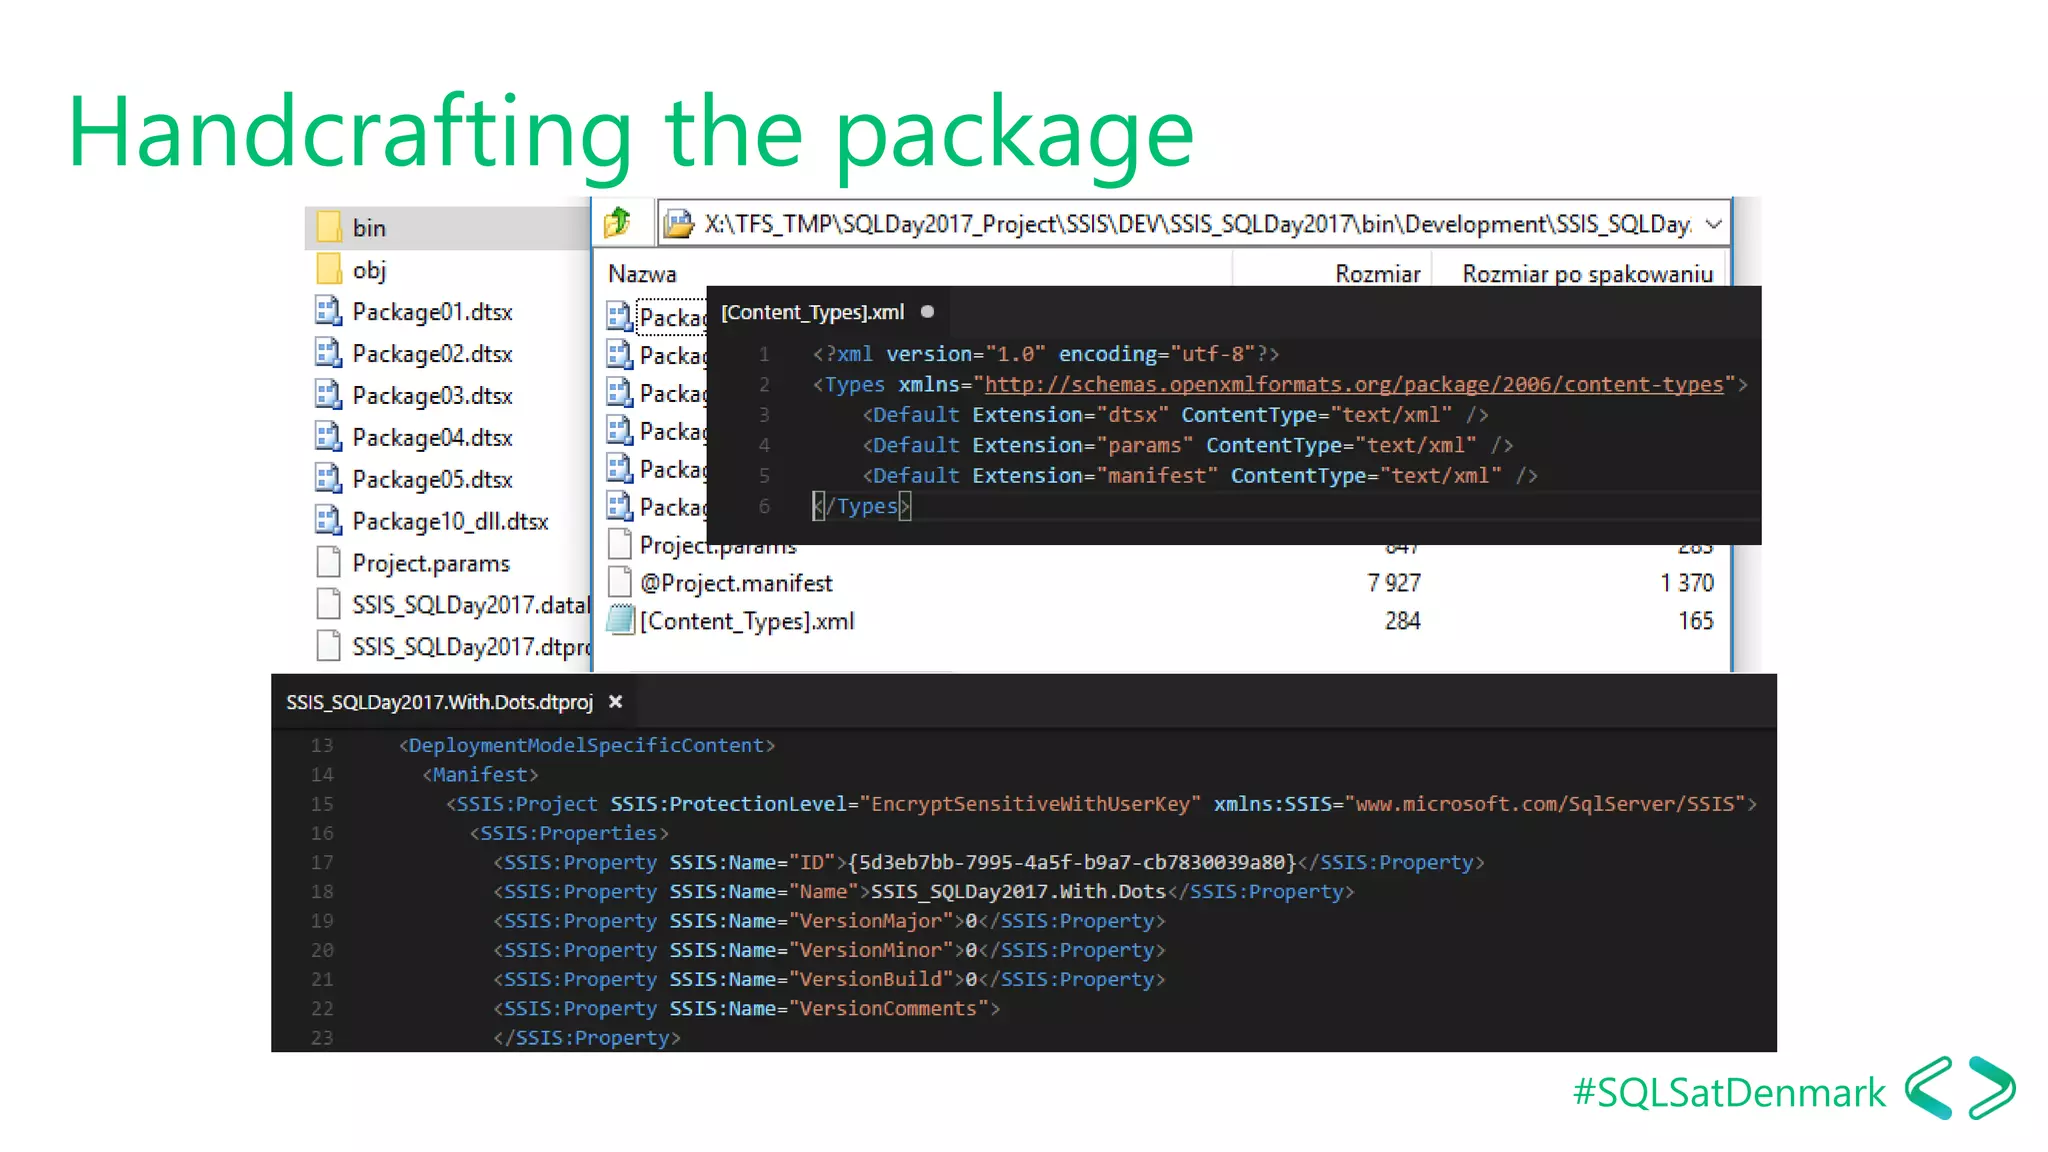Viewport: 2048px width, 1152px height.
Task: Open the openxmlformats content-types schema link
Action: point(1354,385)
